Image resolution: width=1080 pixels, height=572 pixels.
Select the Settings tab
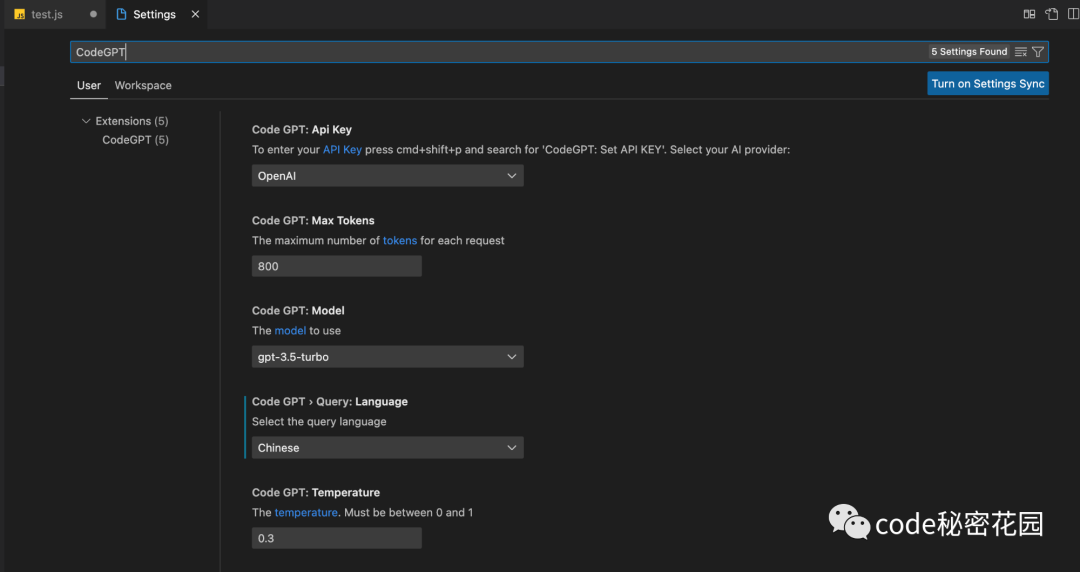(x=157, y=14)
